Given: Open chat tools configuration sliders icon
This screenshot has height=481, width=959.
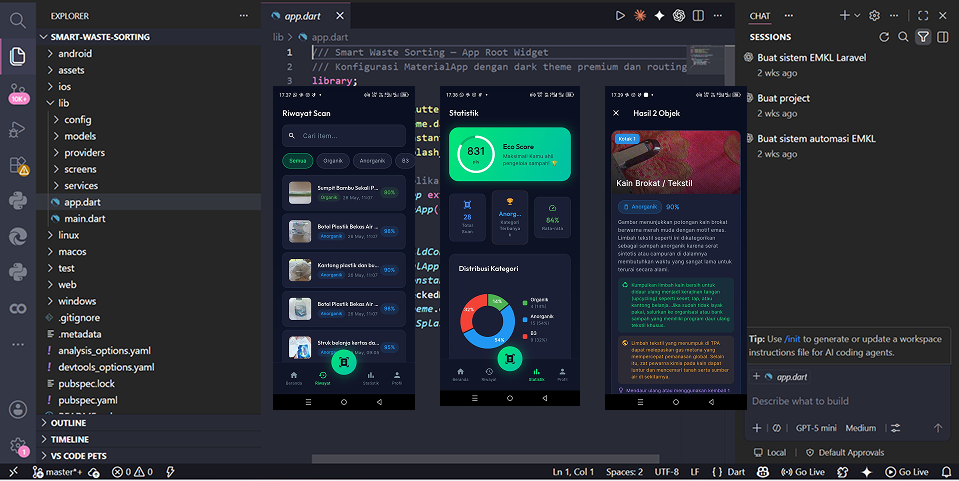Looking at the screenshot, I should pos(896,428).
